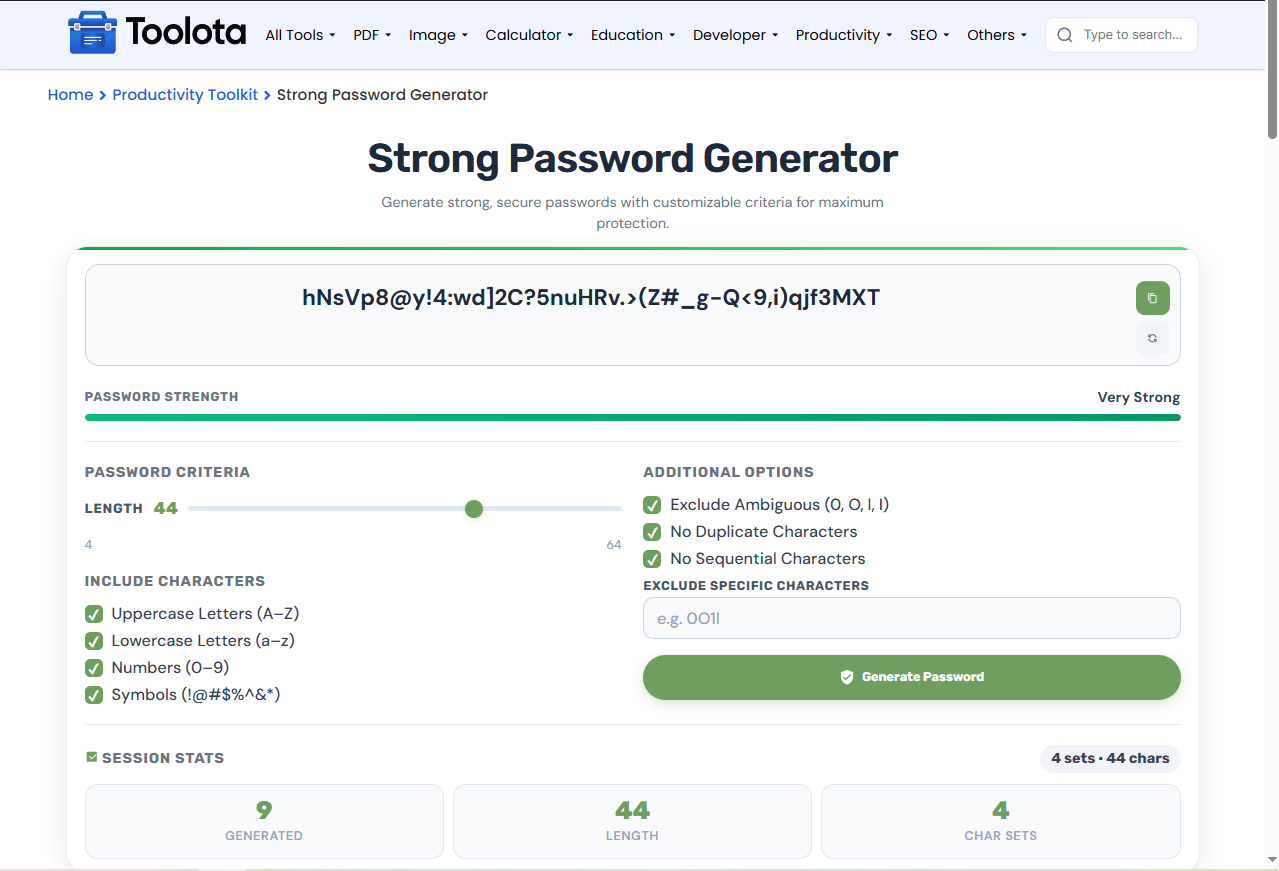Click the Length 44 stat card
This screenshot has height=871, width=1279.
click(632, 821)
